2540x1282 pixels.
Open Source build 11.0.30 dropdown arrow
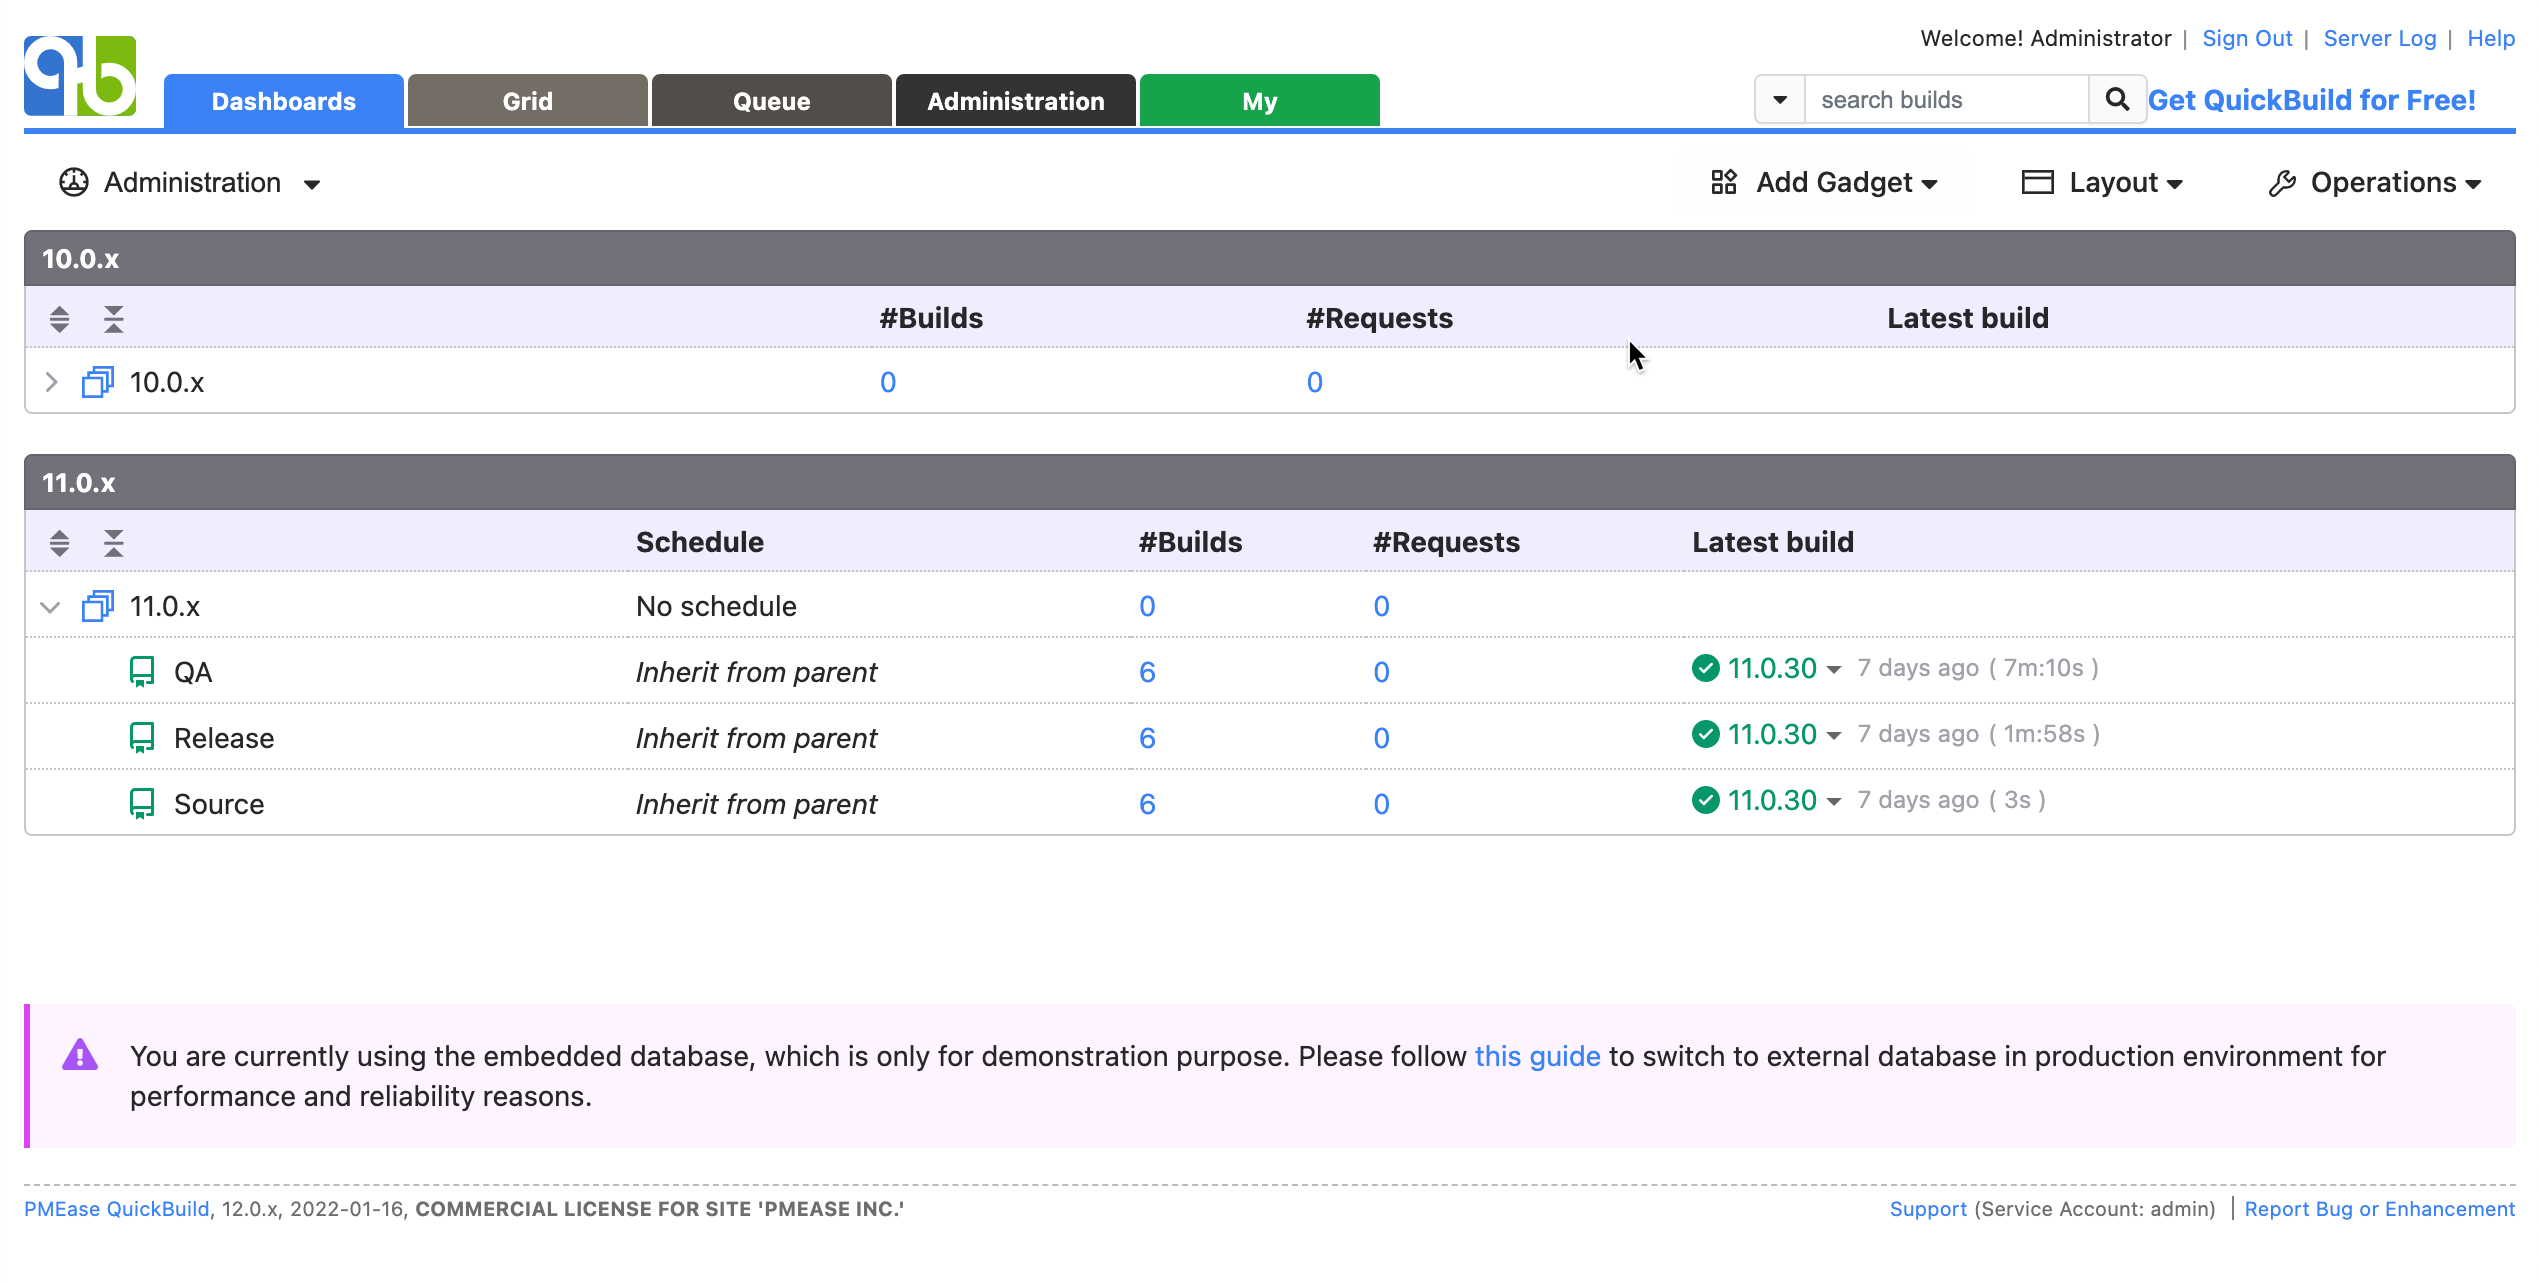point(1833,802)
